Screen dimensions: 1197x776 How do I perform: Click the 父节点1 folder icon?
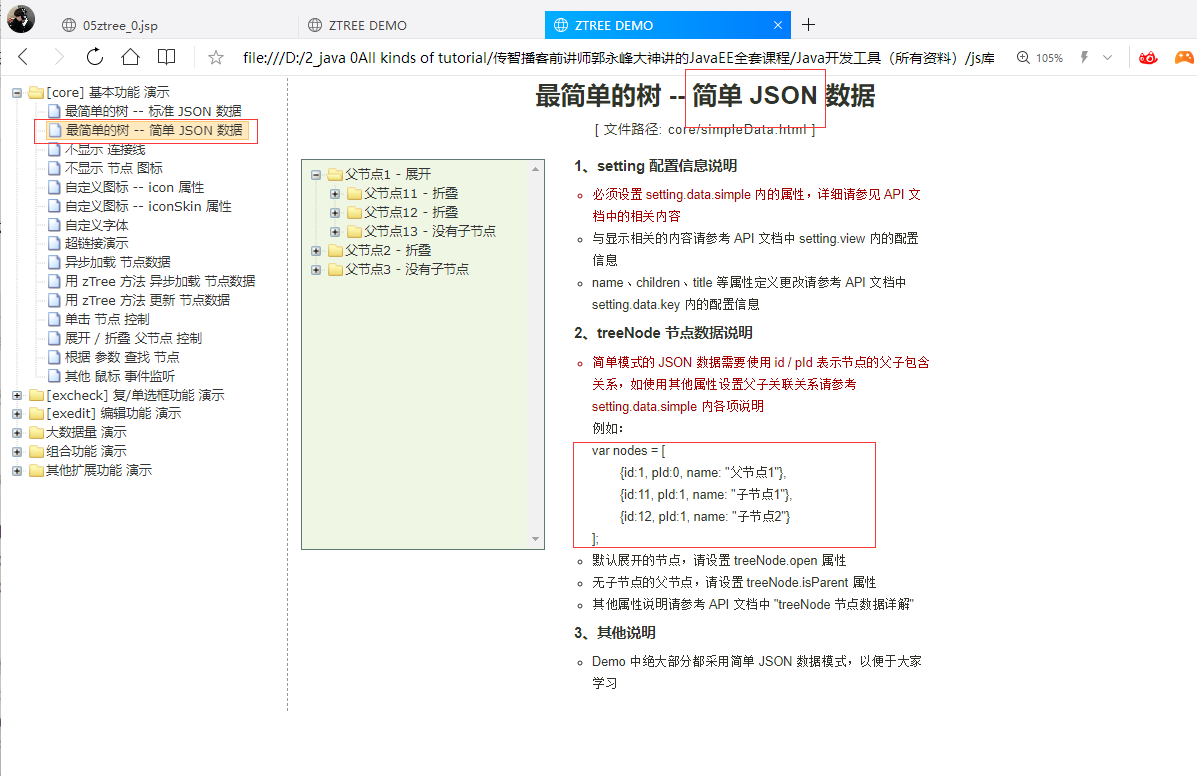[x=335, y=175]
